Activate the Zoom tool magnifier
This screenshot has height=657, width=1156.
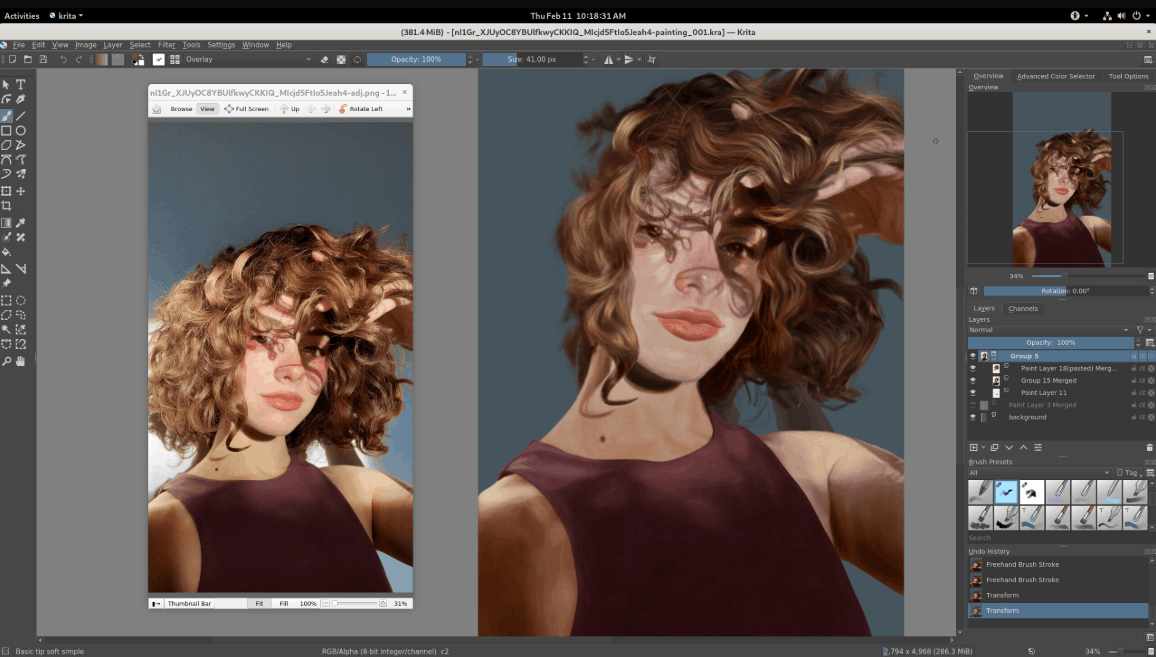coord(6,361)
